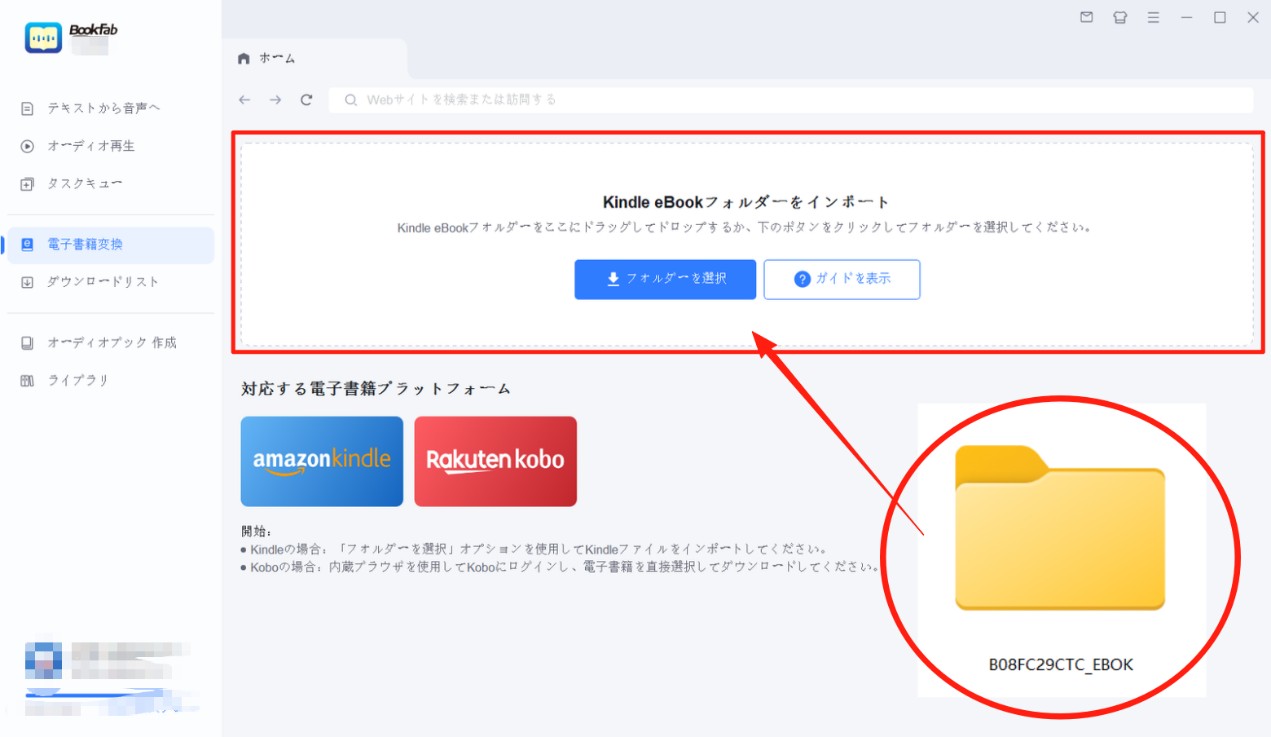Screen dimensions: 1271x737
Task: Click the shirt skin icon in title bar
Action: 1120,18
